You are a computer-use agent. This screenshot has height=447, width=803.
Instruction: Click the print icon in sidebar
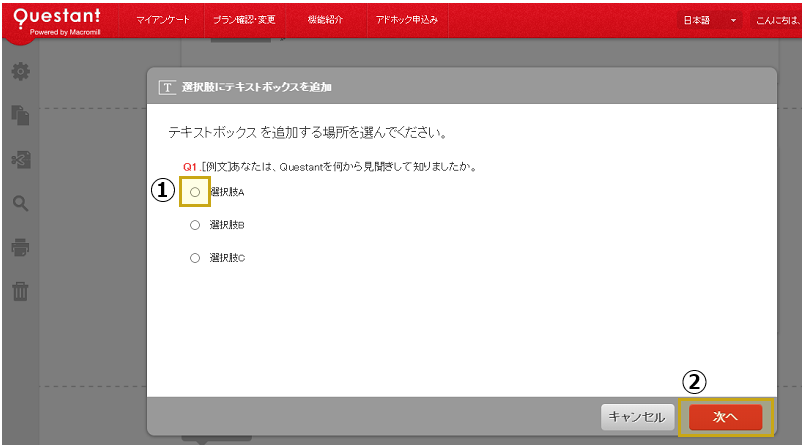(x=20, y=247)
